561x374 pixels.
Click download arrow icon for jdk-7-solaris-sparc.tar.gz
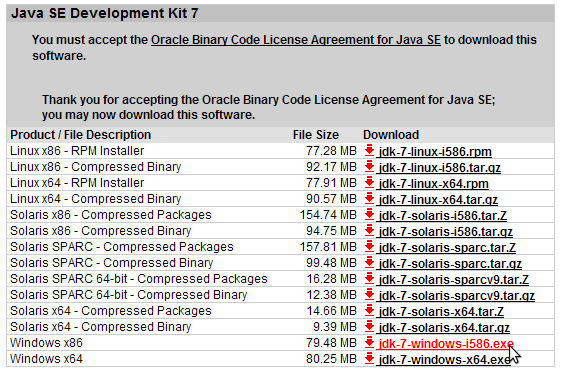(x=369, y=263)
